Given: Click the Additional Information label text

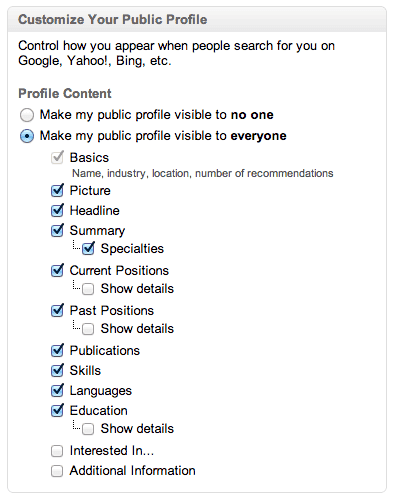Looking at the screenshot, I should pyautogui.click(x=133, y=471).
